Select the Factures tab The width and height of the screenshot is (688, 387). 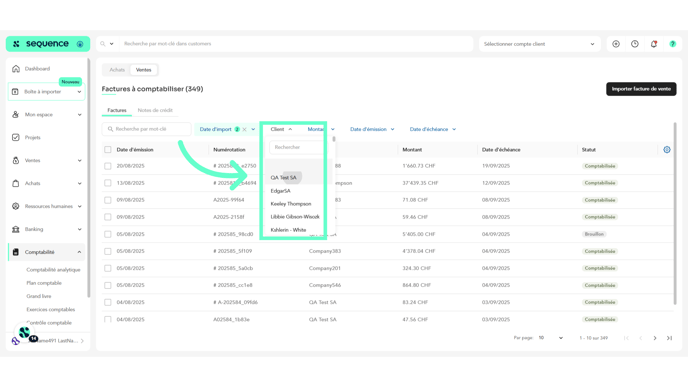coord(117,110)
